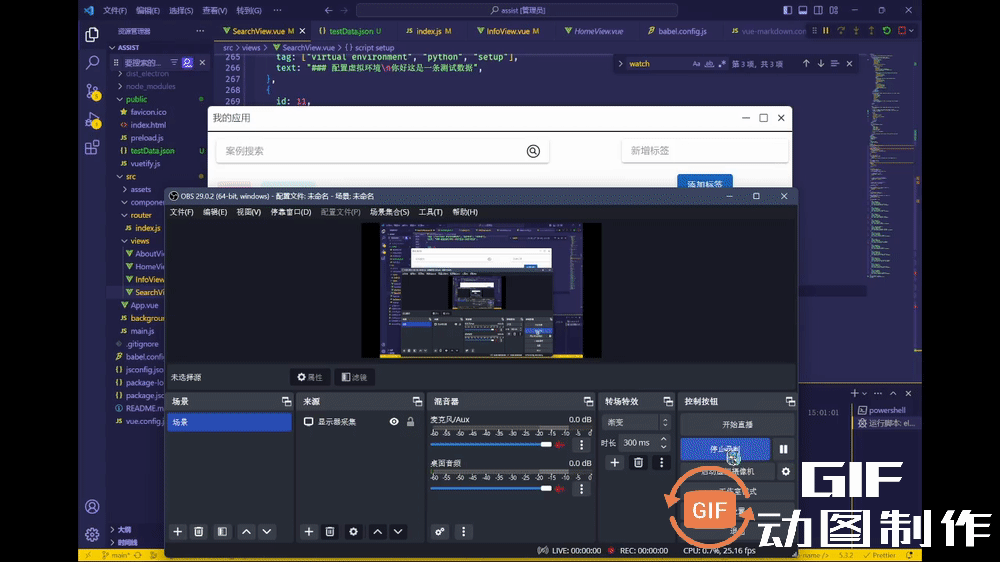Open the Source Control view in VS Code
Image resolution: width=1000 pixels, height=562 pixels.
tap(92, 91)
